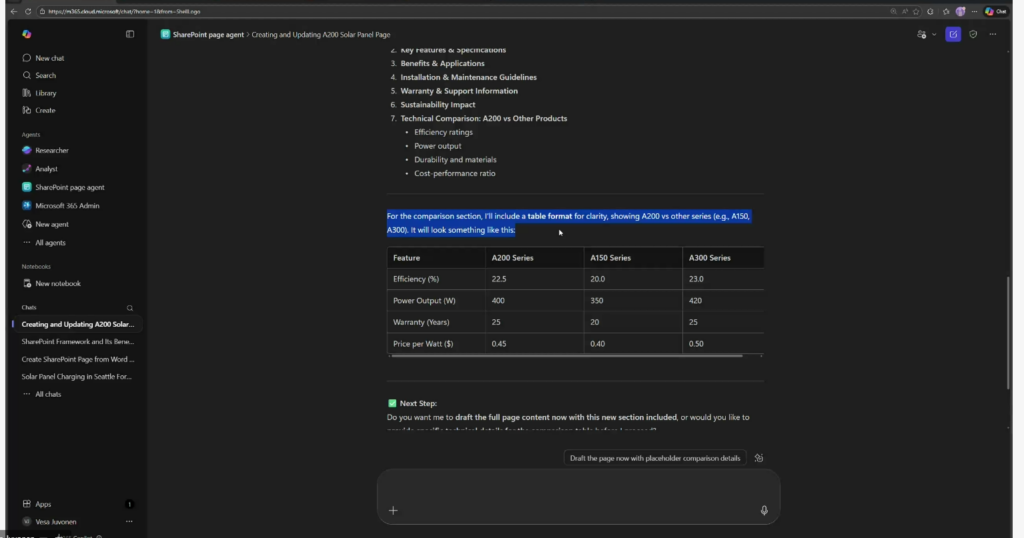Click SharePoint page agent breadcrumb link
This screenshot has height=538, width=1024.
click(x=208, y=34)
